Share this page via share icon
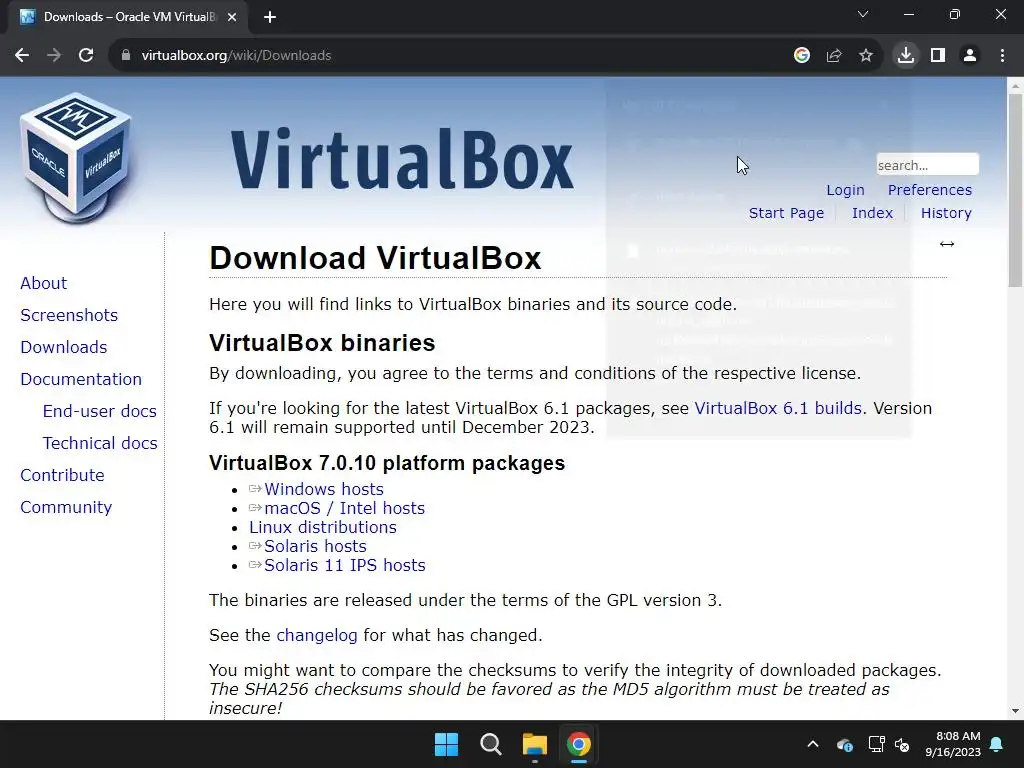 point(834,56)
